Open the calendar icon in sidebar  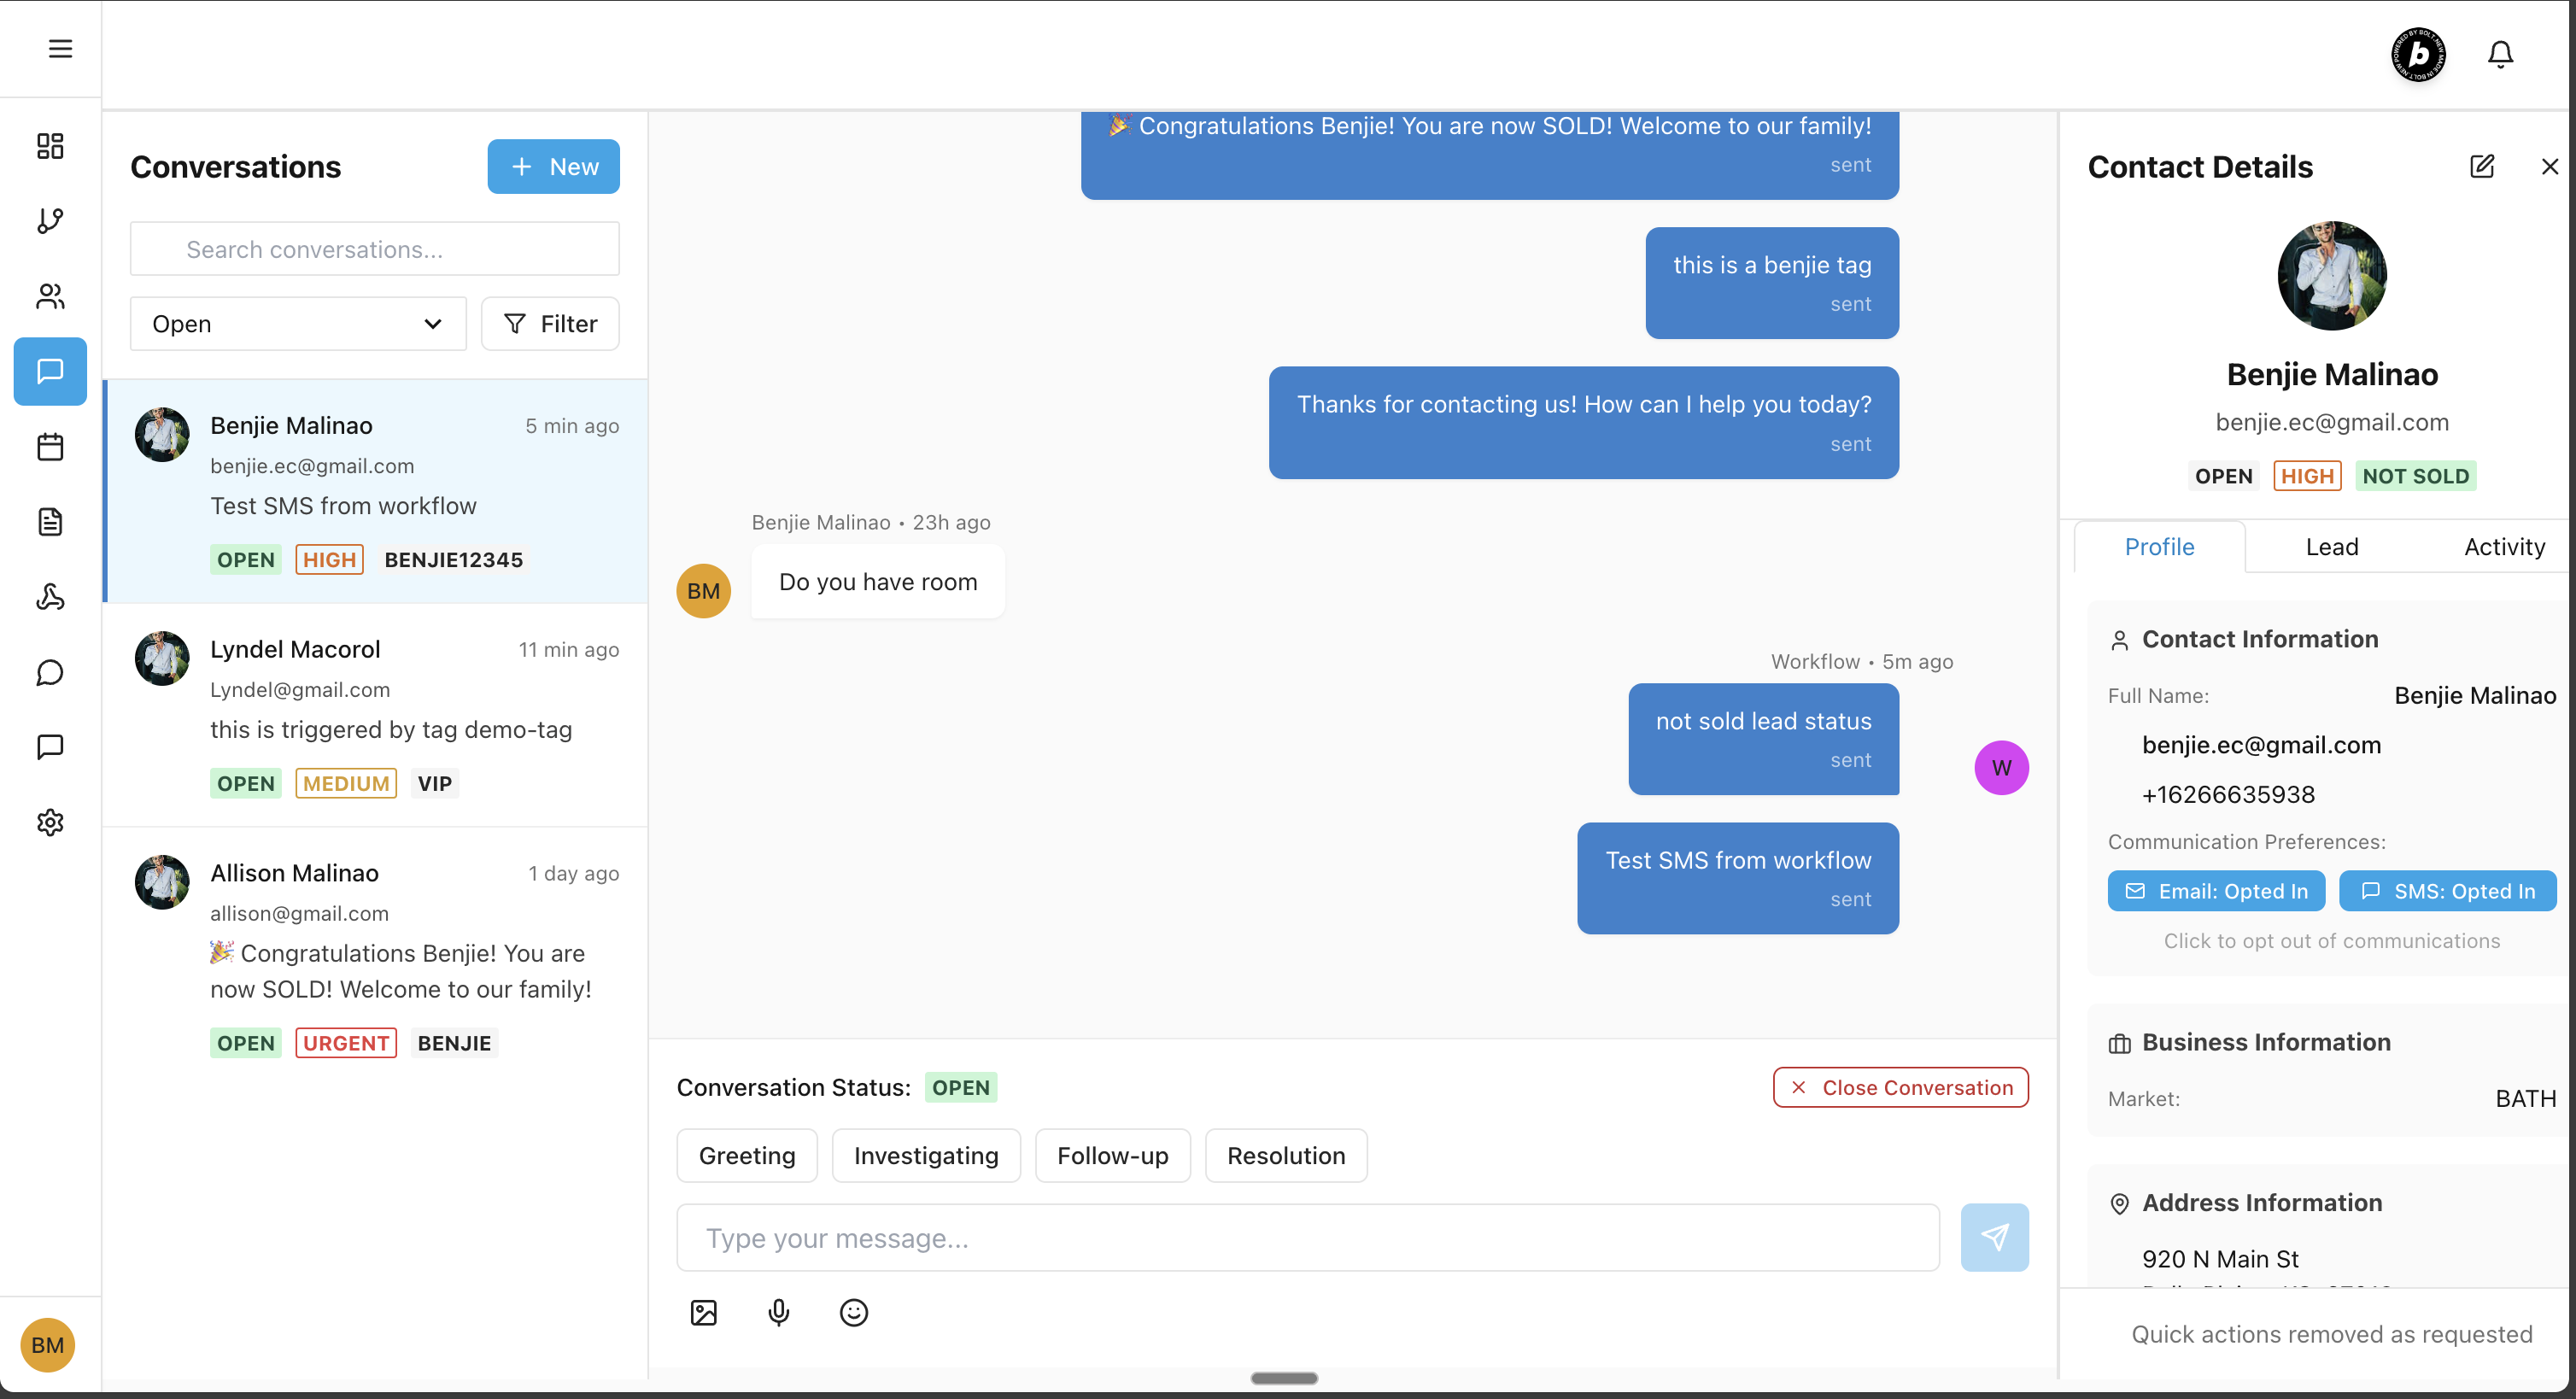50,446
